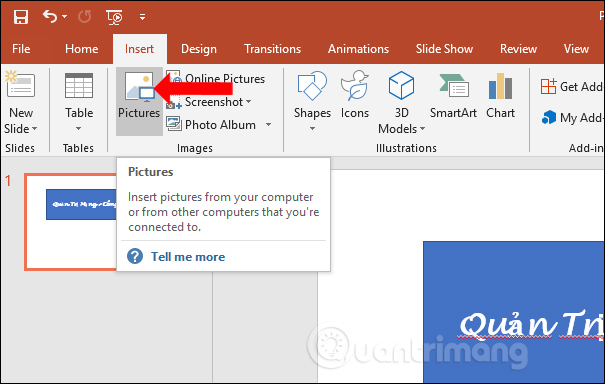Screen dimensions: 605x384
Task: Click the slide number 1 label
Action: [8, 181]
